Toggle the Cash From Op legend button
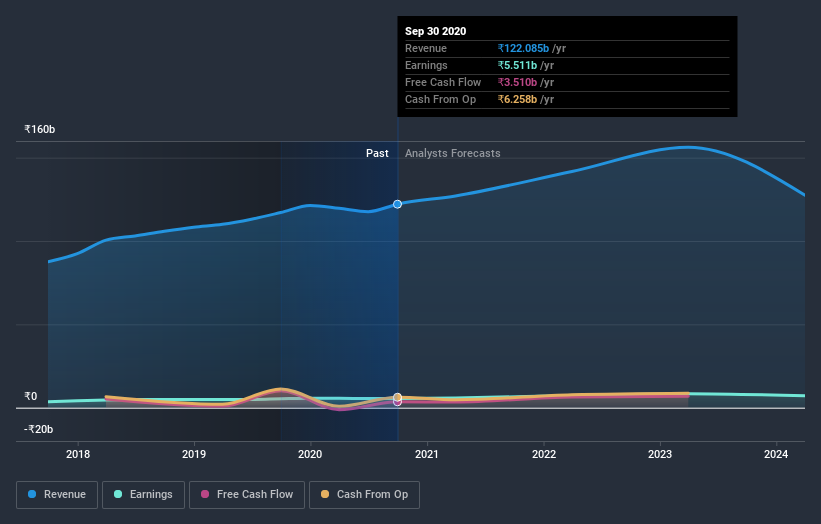Viewport: 821px width, 524px height. (x=364, y=495)
